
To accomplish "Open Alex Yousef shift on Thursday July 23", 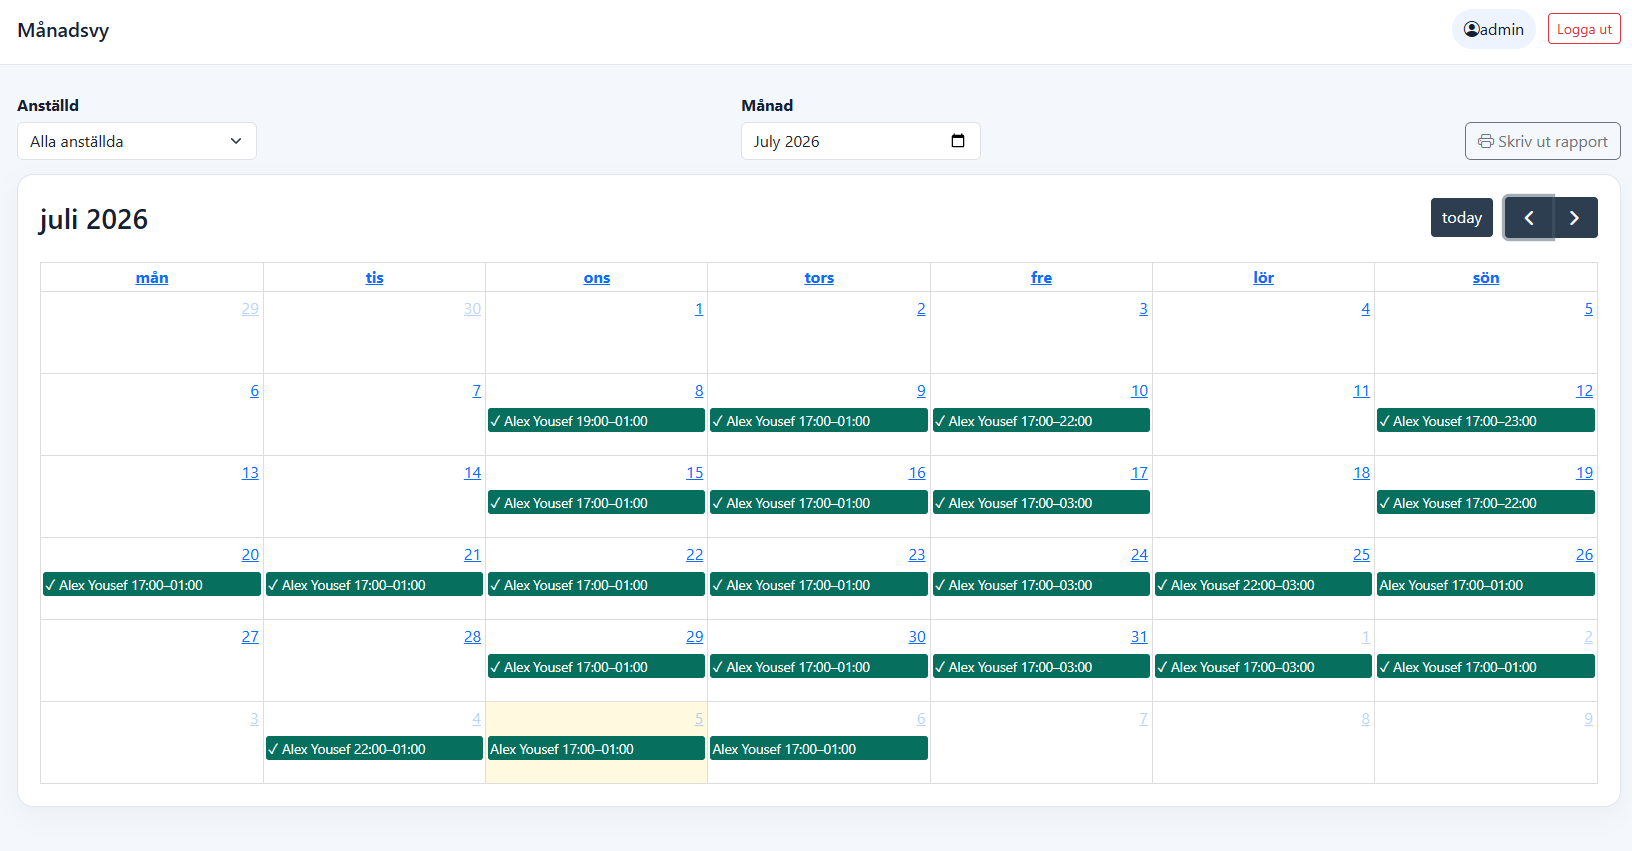I will 819,585.
